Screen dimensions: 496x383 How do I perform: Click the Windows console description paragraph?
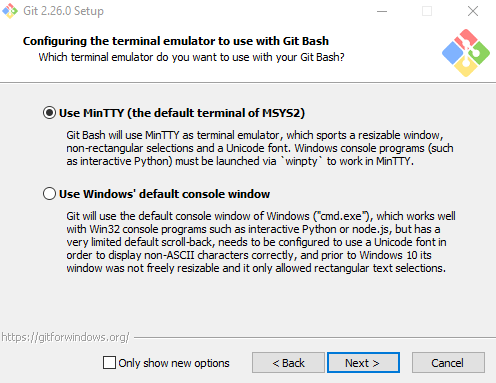[x=261, y=242]
